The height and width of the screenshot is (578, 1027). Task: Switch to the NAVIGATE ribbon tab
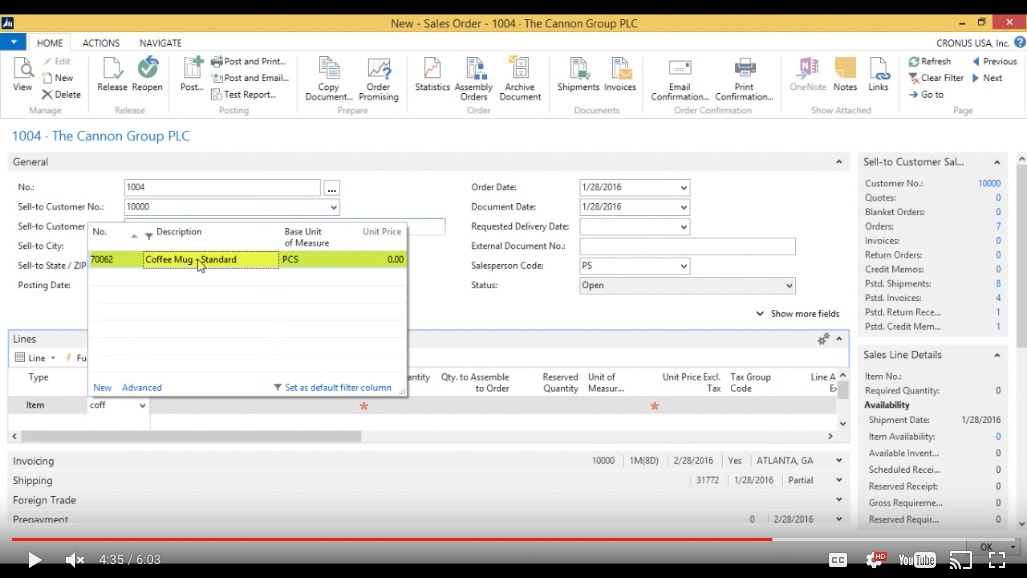160,43
